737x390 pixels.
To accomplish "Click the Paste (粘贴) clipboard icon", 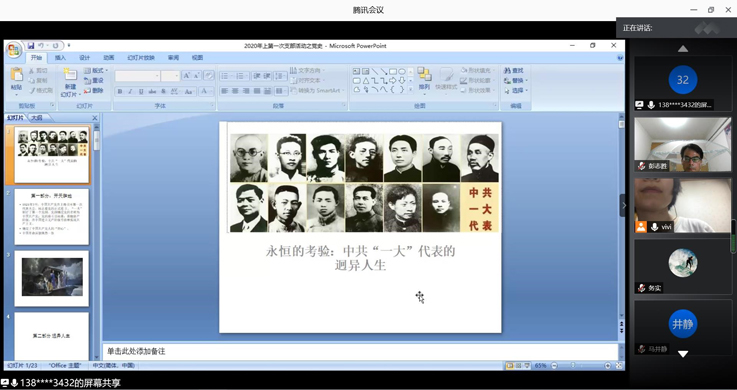I will tap(16, 74).
